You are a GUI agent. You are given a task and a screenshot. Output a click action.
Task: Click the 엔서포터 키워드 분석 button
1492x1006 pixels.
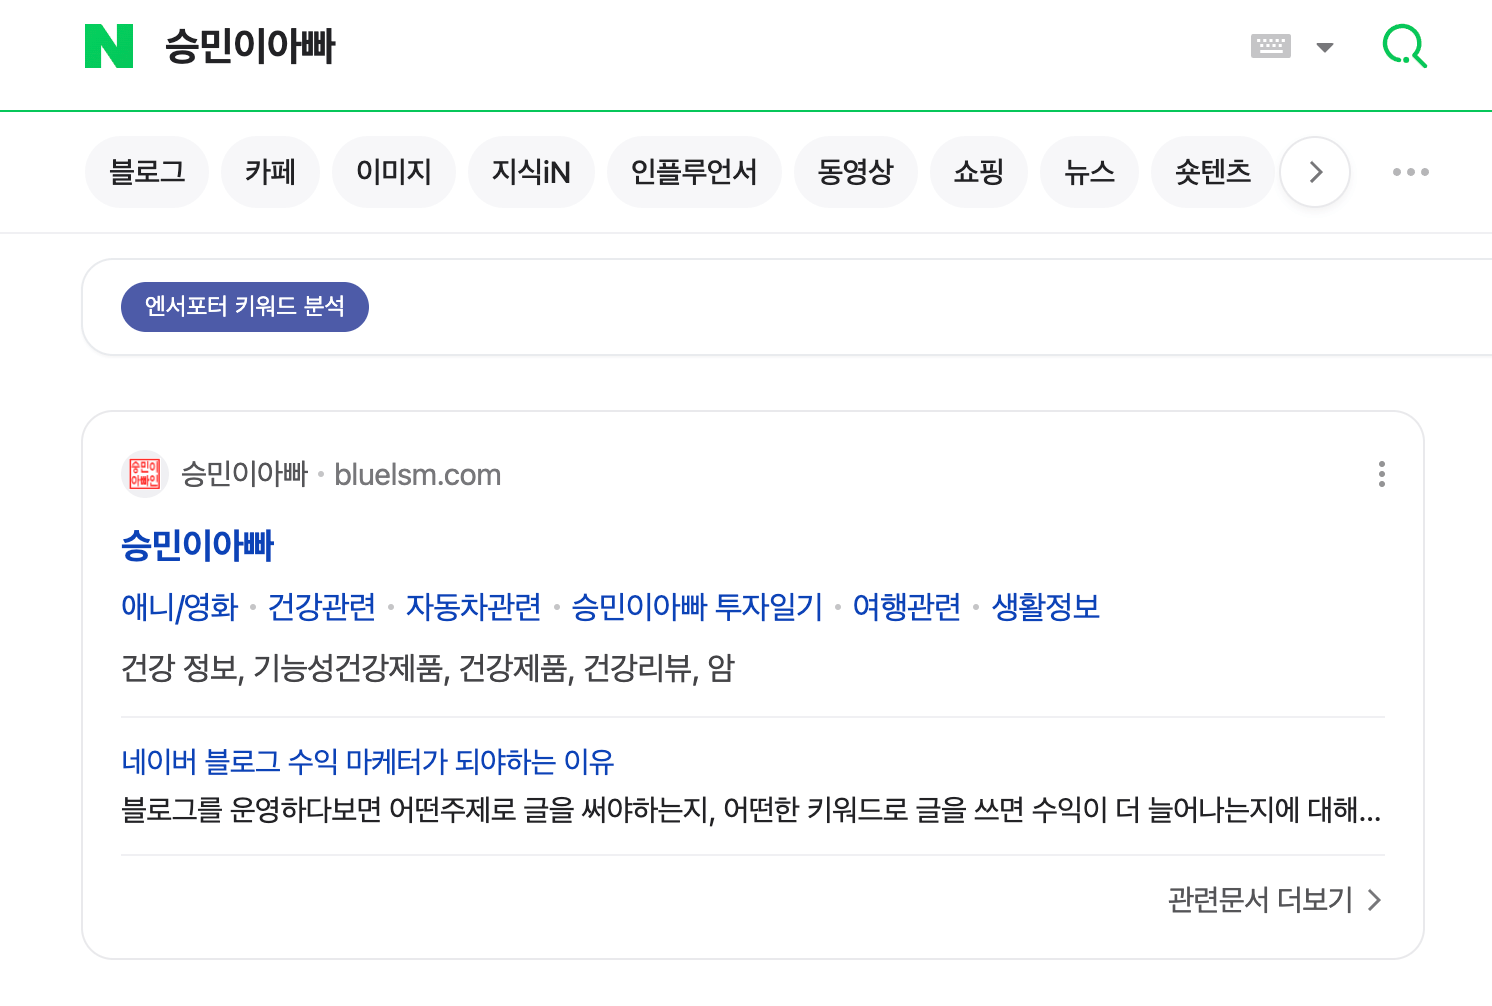[x=244, y=307]
